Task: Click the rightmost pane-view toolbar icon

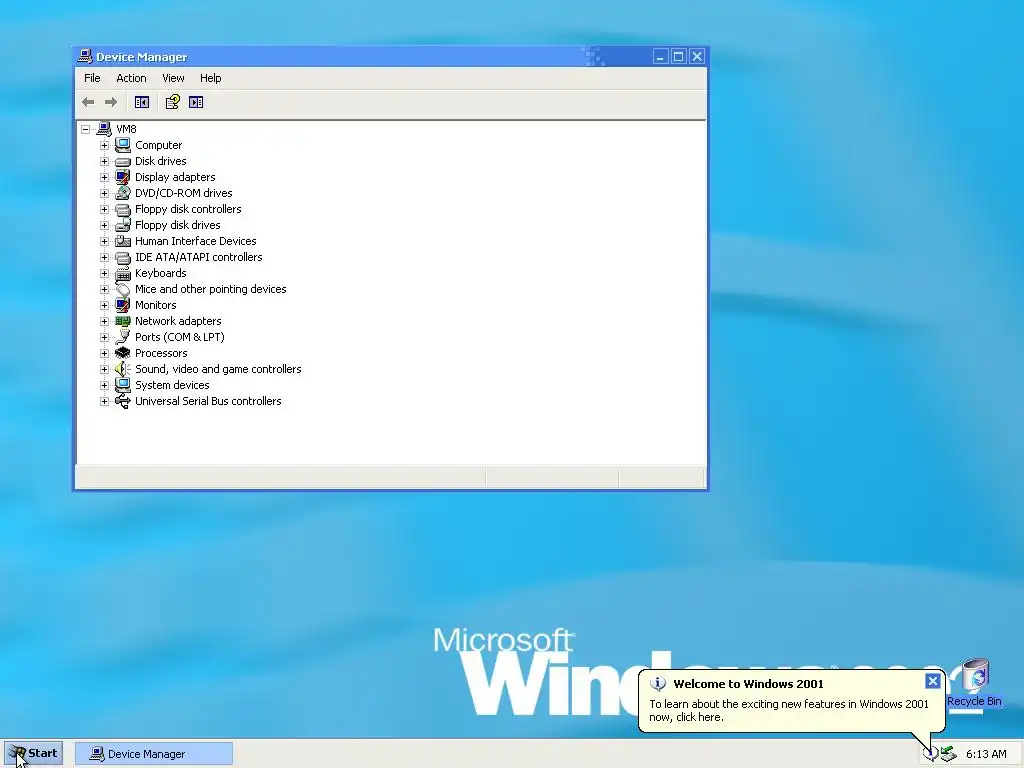Action: pos(196,102)
